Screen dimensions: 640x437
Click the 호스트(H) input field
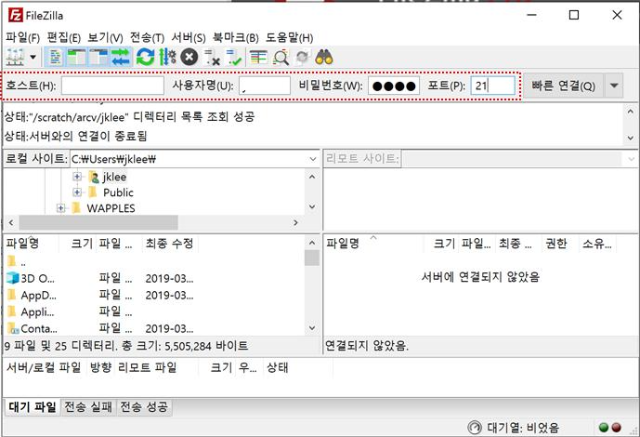tap(113, 86)
